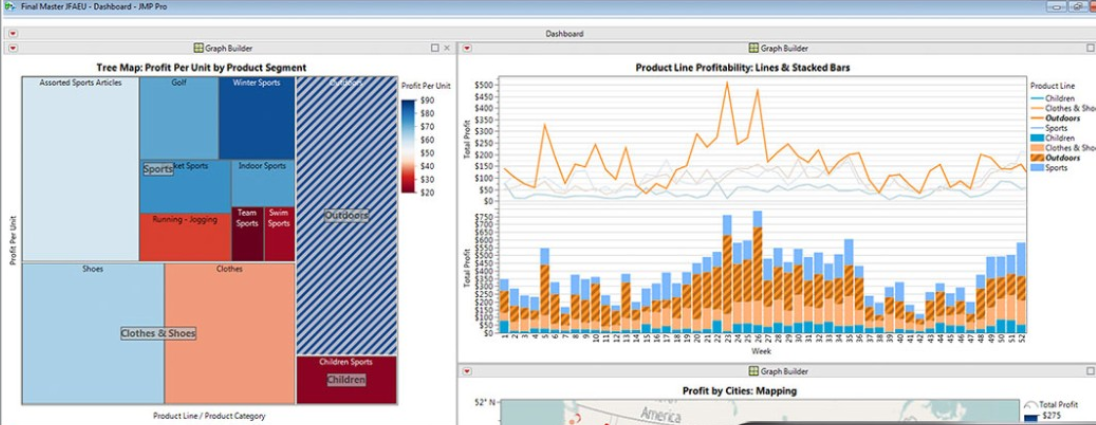Screen dimensions: 1096x425
Task: Select Clothes & Shoes line legend entry
Action: pyautogui.click(x=1063, y=108)
